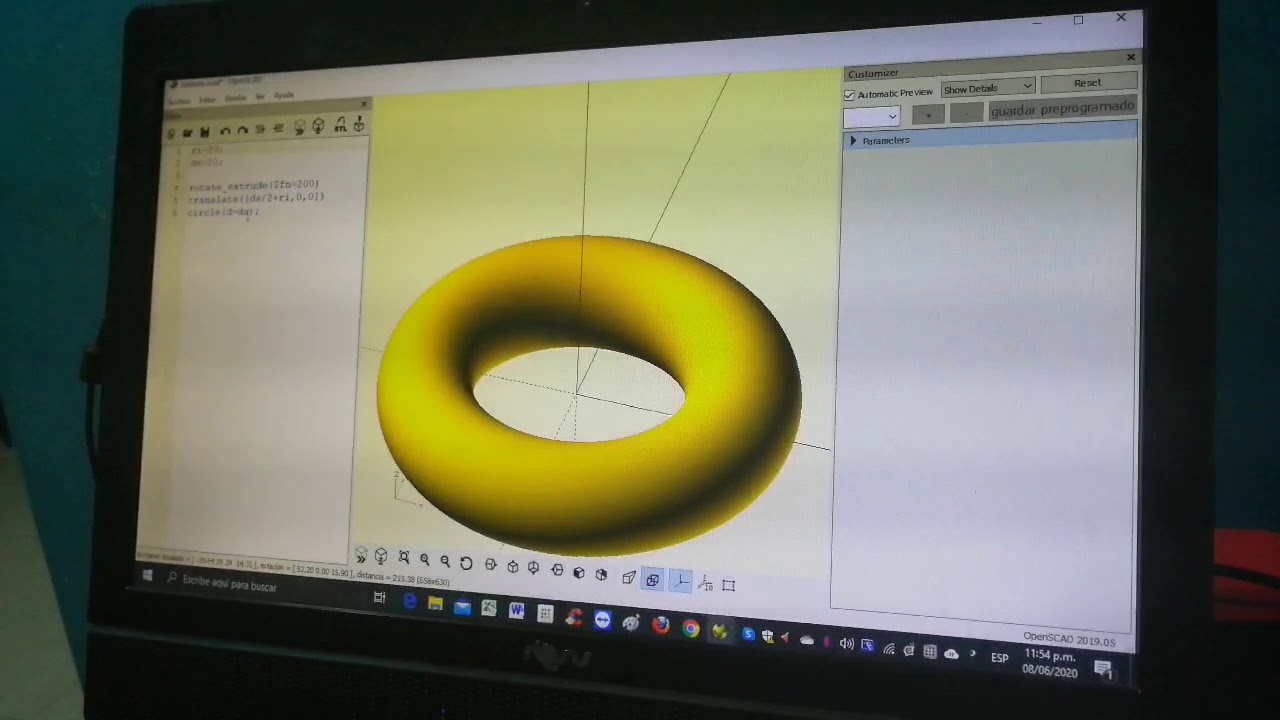
Task: Click the minus preset button beside plus
Action: (x=965, y=113)
